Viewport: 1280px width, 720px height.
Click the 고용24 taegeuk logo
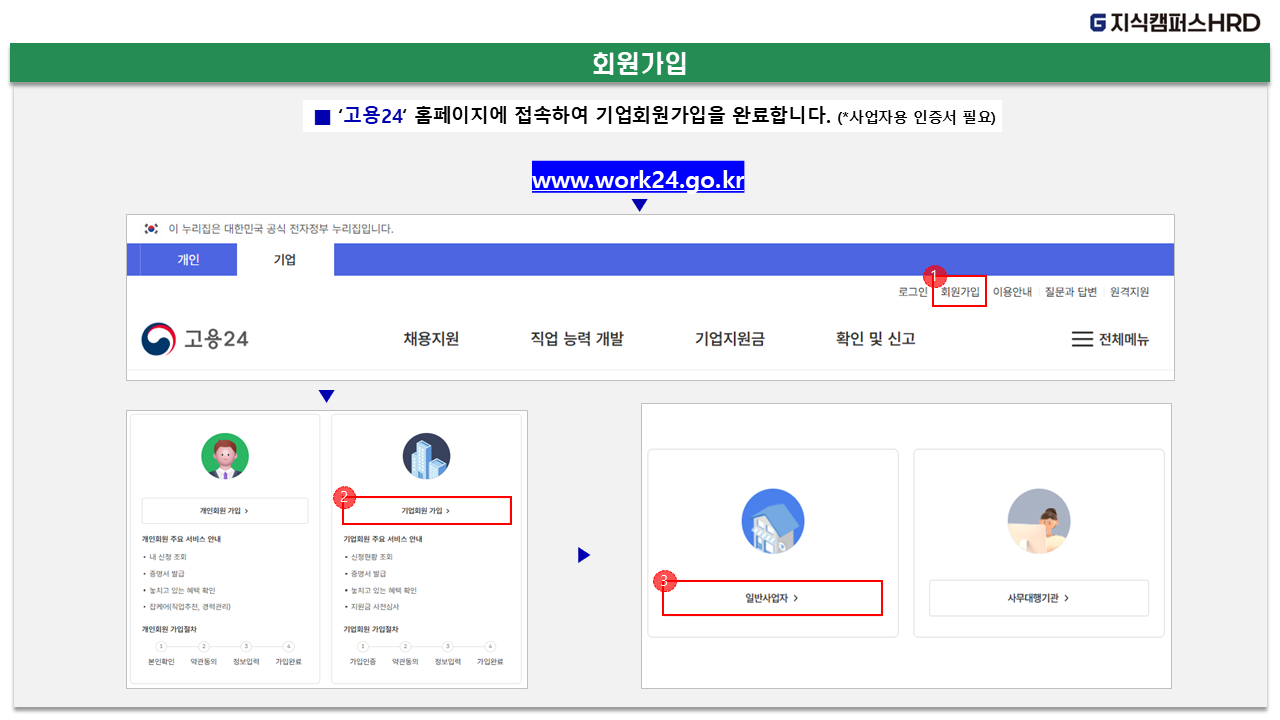(x=158, y=339)
